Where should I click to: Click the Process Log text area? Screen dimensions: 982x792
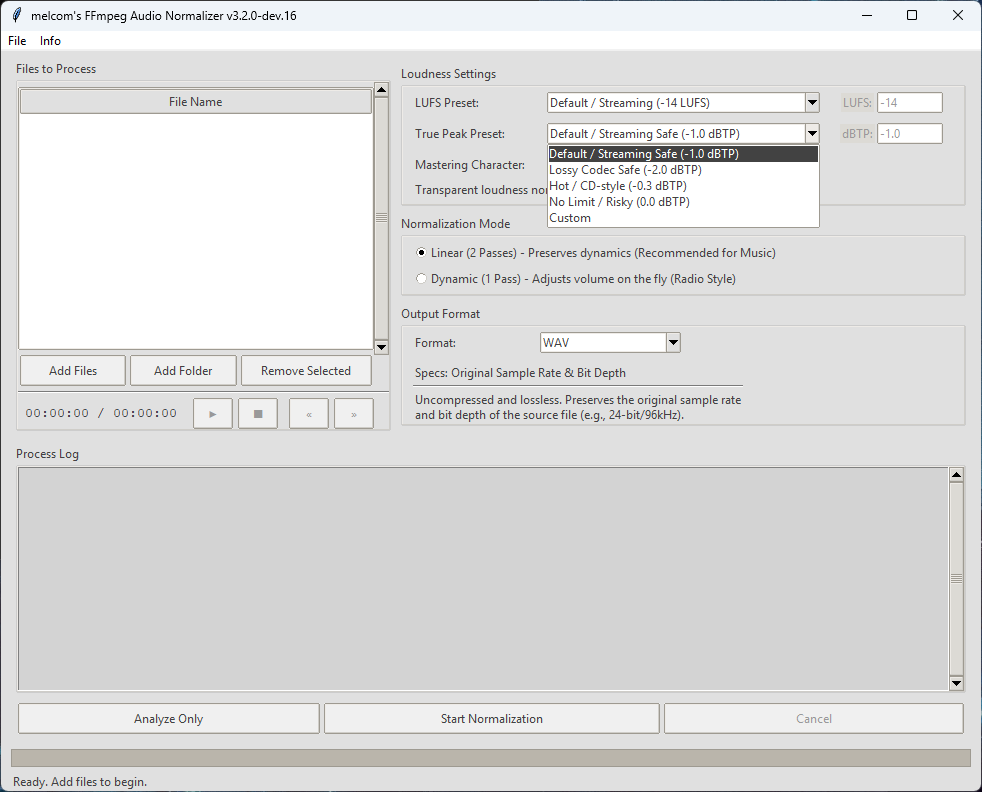coord(483,579)
